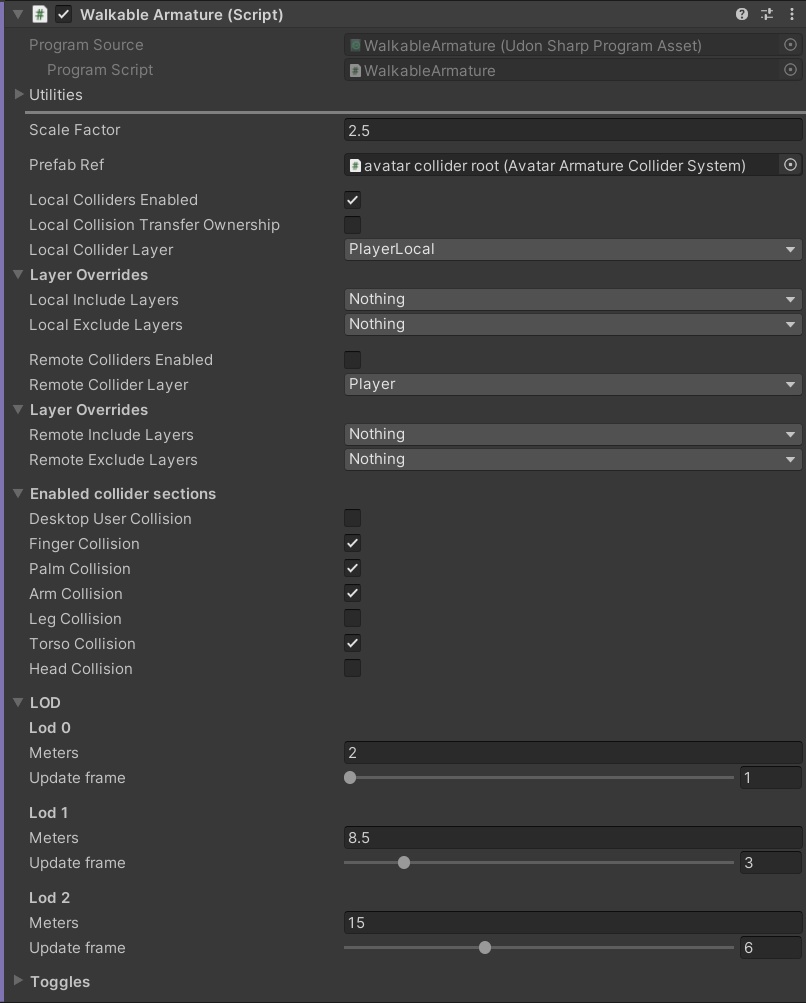This screenshot has width=806, height=1003.
Task: Expand the Utilities foldout
Action: 18,95
